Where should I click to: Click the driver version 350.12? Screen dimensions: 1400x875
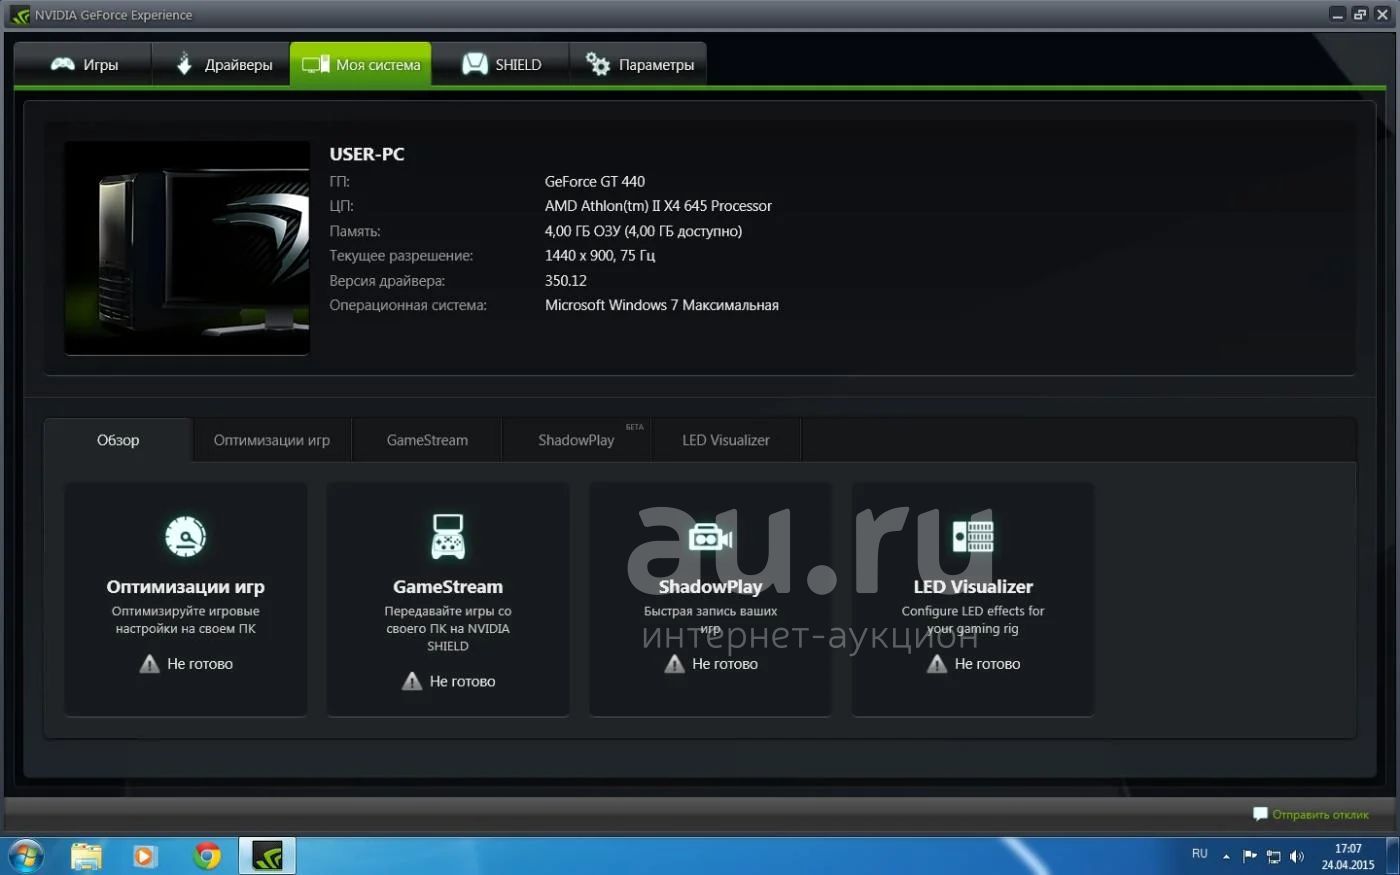566,281
